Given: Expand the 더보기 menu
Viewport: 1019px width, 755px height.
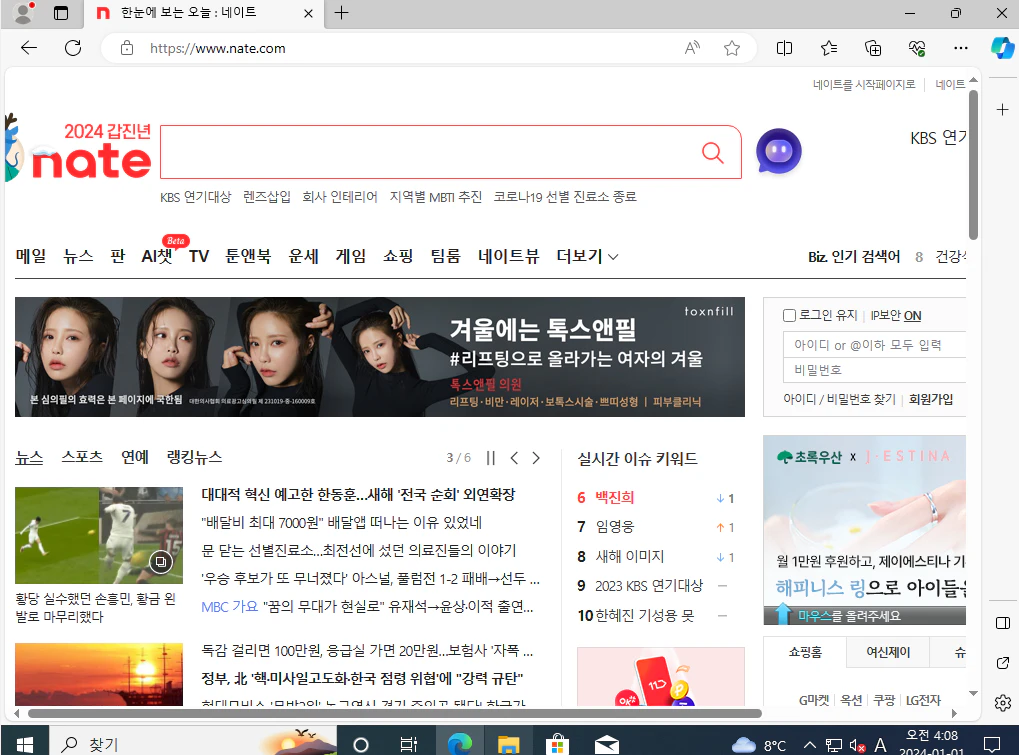Looking at the screenshot, I should [587, 257].
